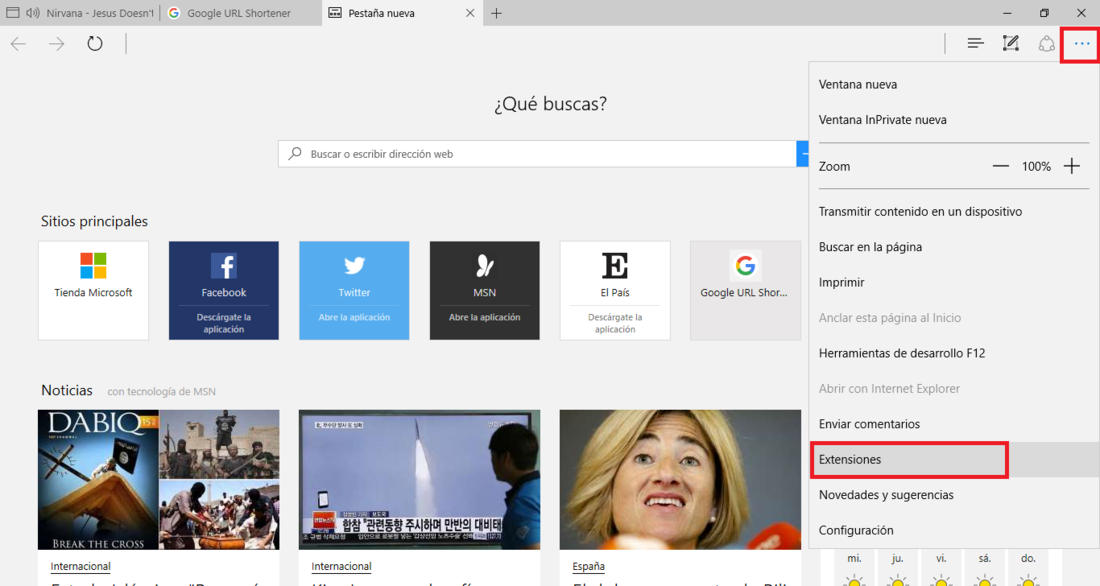The width and height of the screenshot is (1100, 586).
Task: Open the Twitter top site tile
Action: (x=354, y=291)
